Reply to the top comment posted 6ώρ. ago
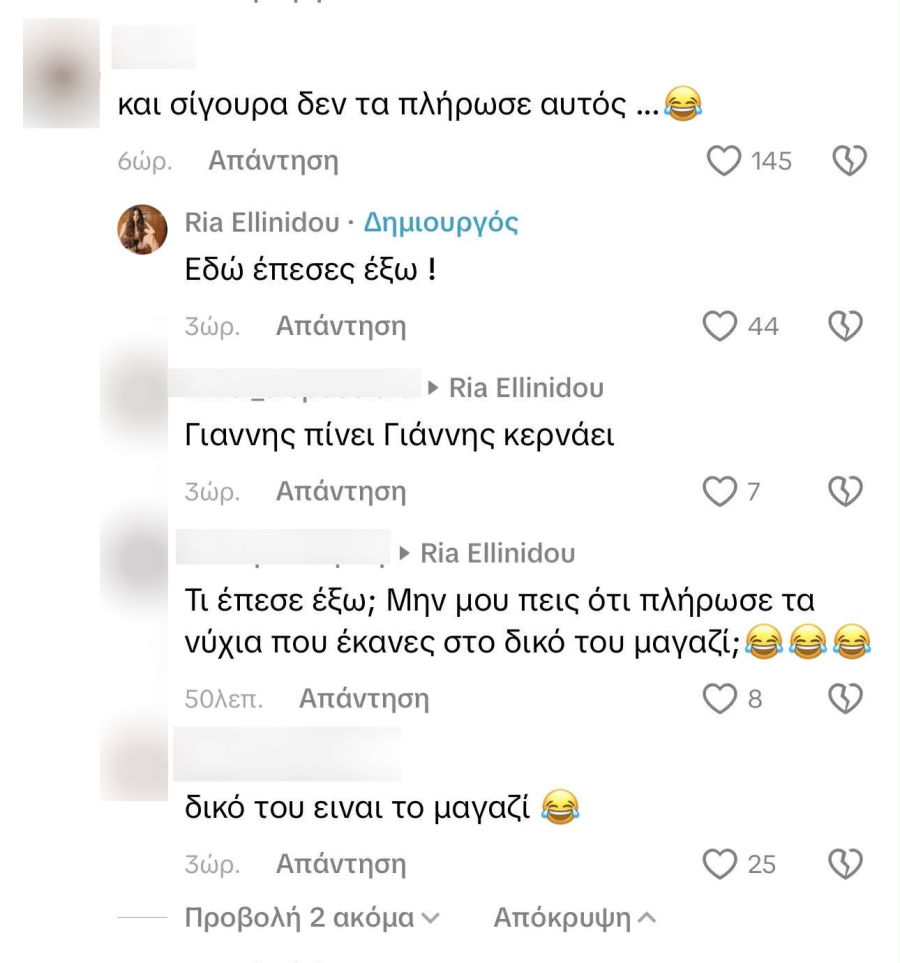The image size is (900, 963). click(x=272, y=160)
